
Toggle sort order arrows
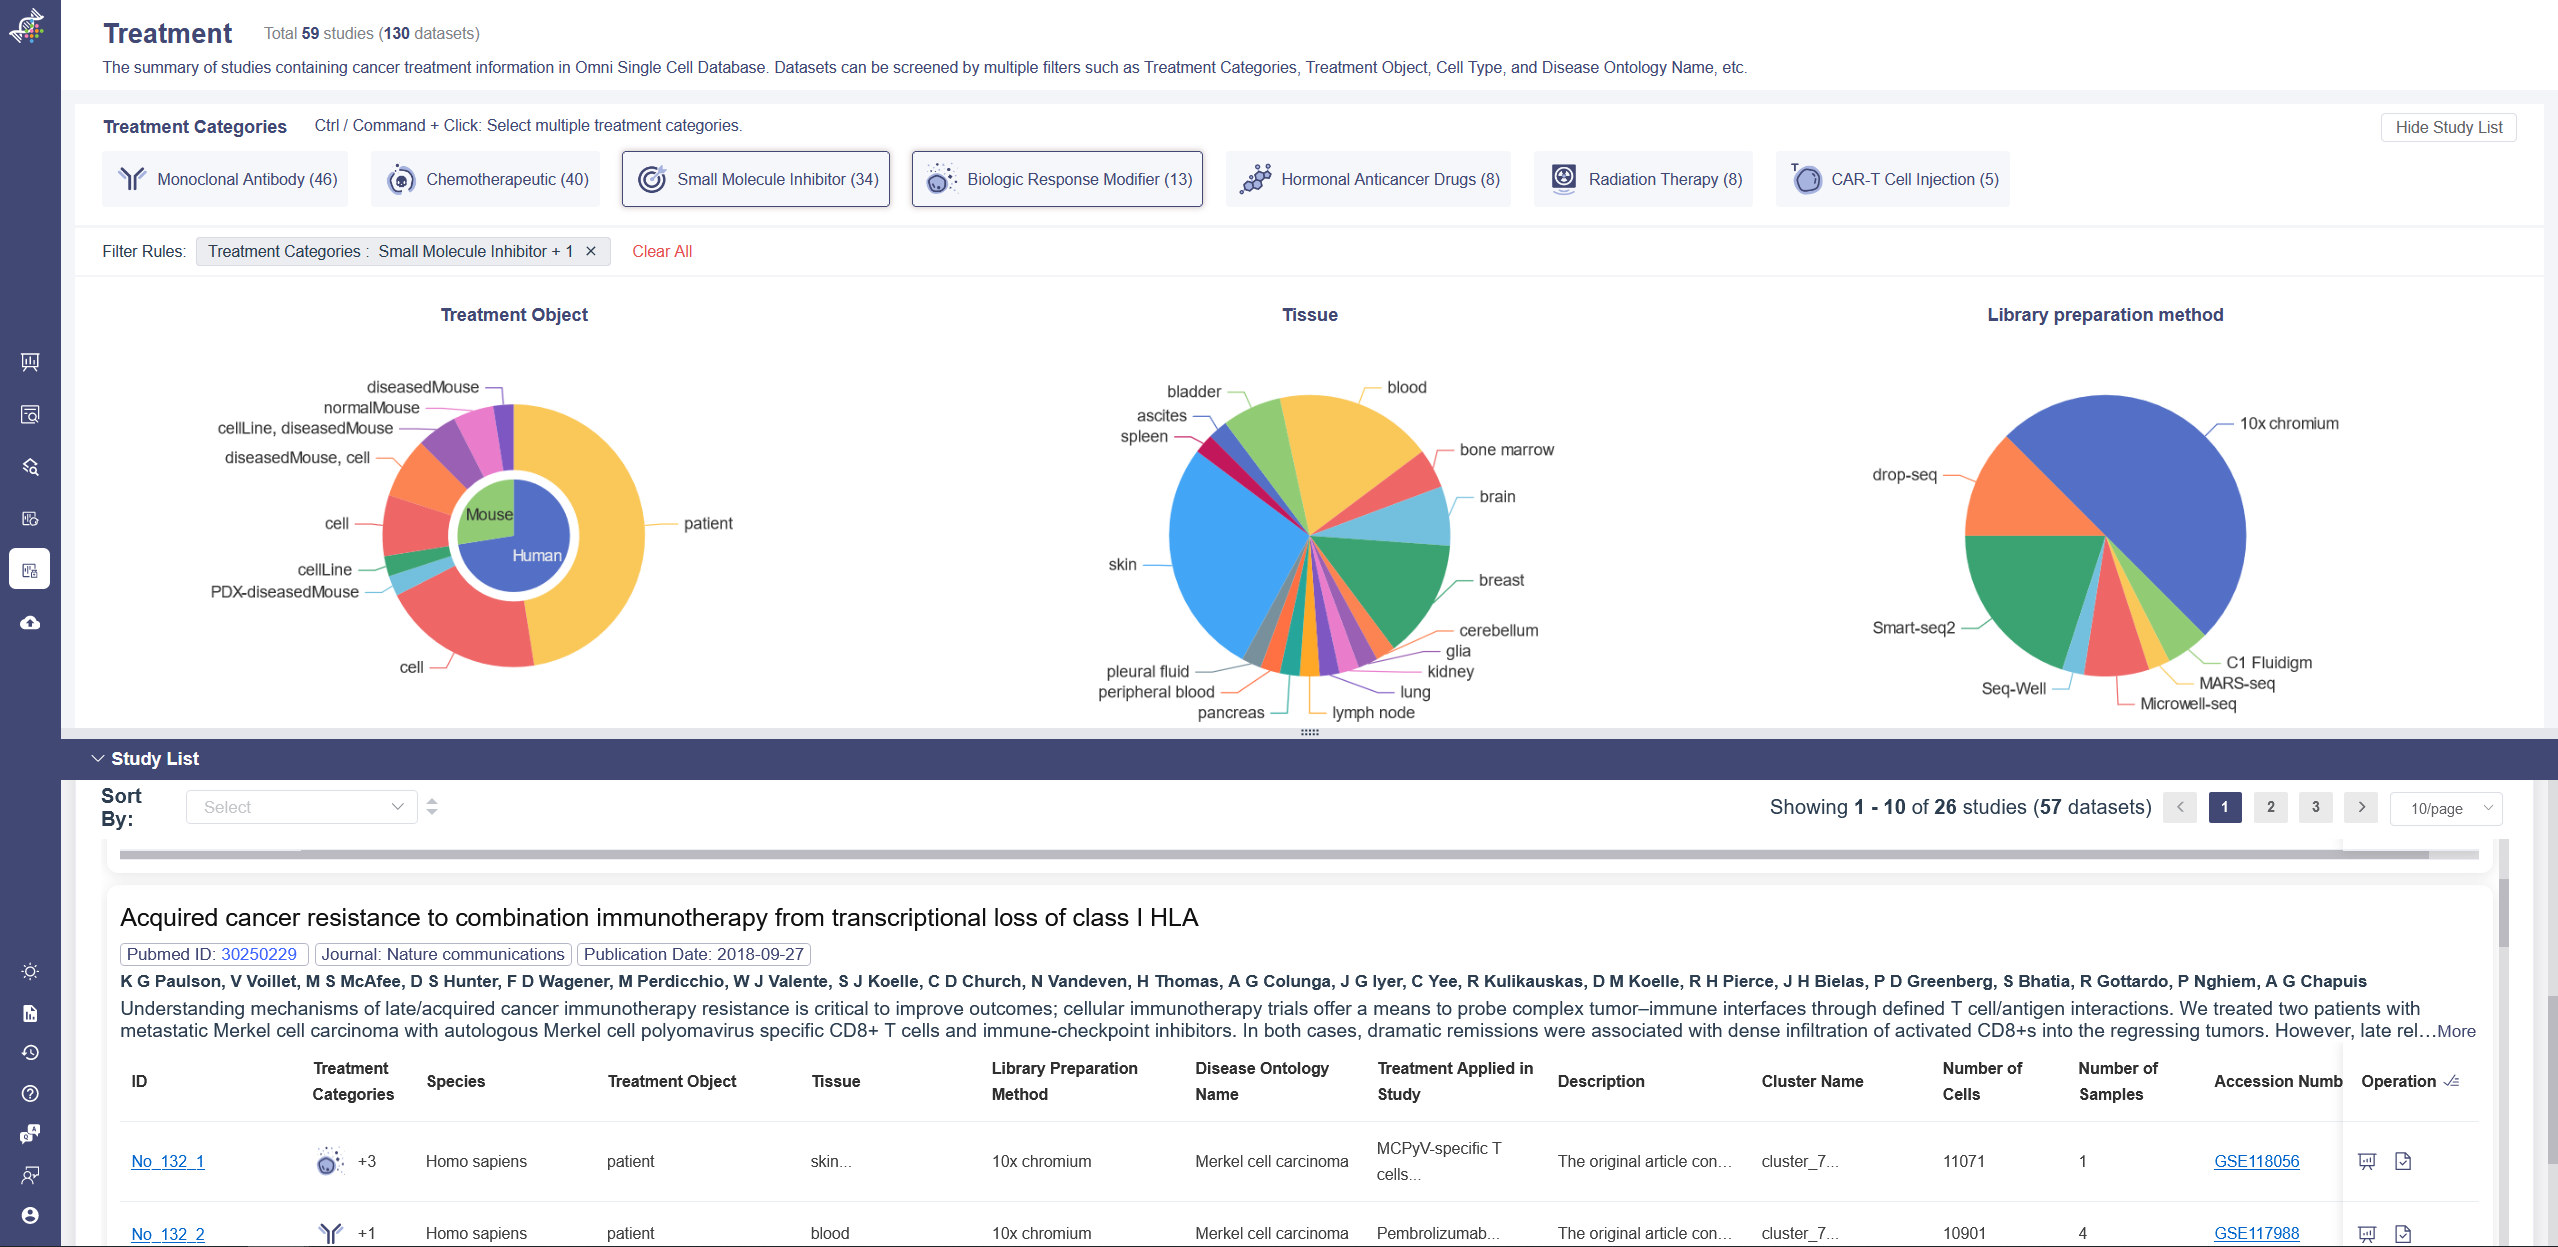(432, 806)
